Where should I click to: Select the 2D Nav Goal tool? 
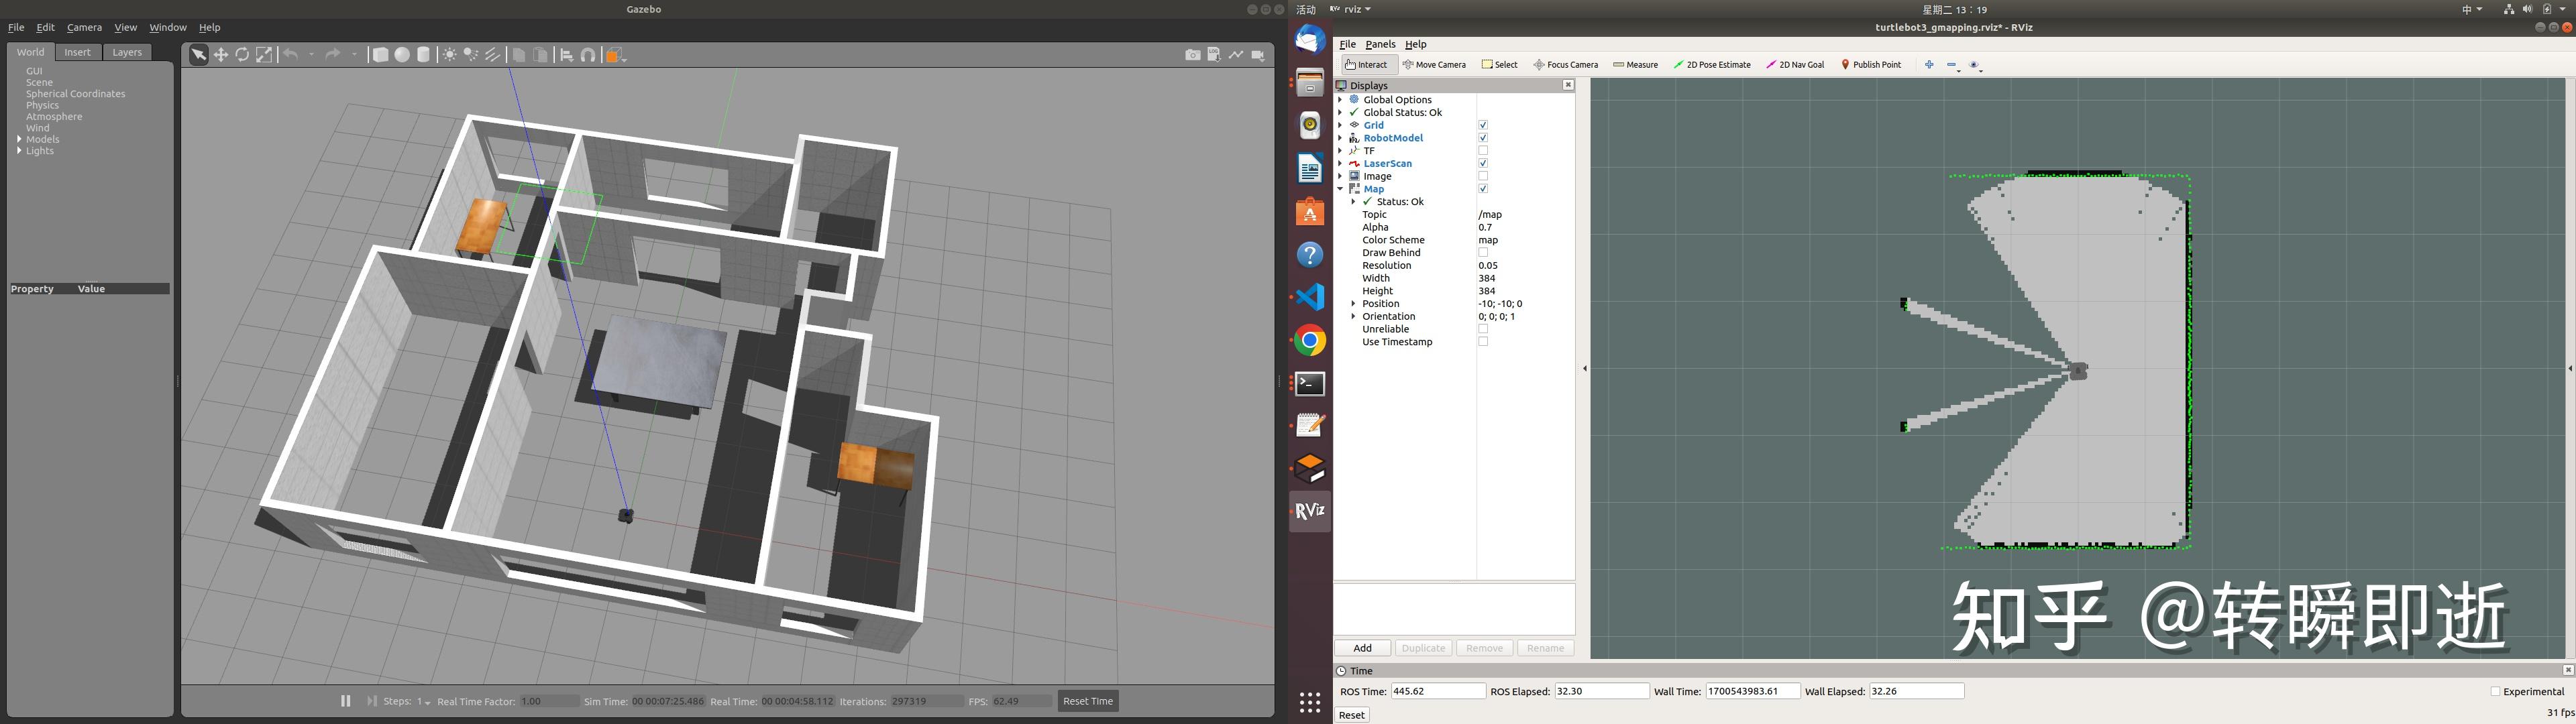click(x=1795, y=64)
